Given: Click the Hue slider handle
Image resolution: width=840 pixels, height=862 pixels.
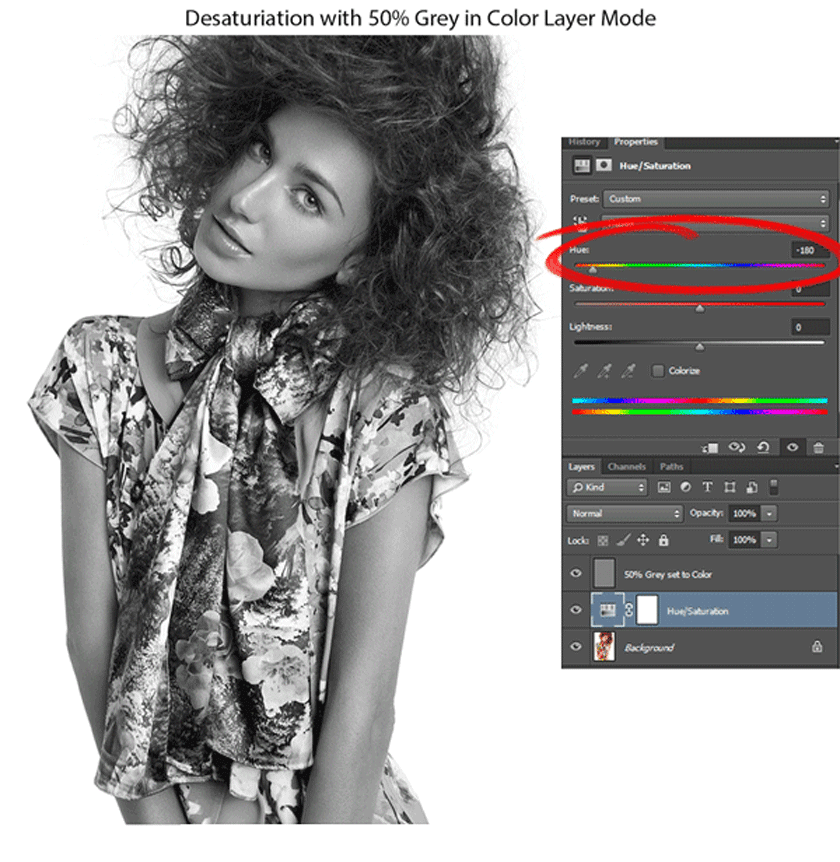Looking at the screenshot, I should tap(592, 269).
